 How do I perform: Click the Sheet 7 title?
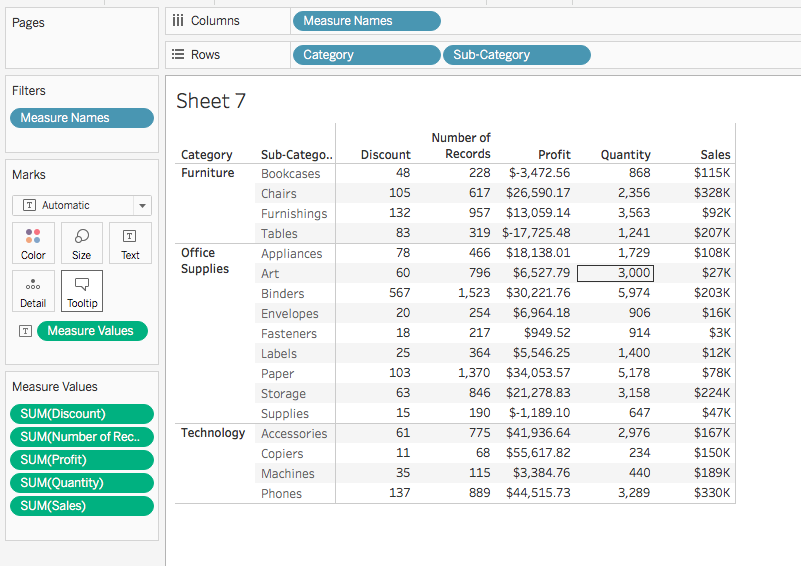(x=211, y=100)
